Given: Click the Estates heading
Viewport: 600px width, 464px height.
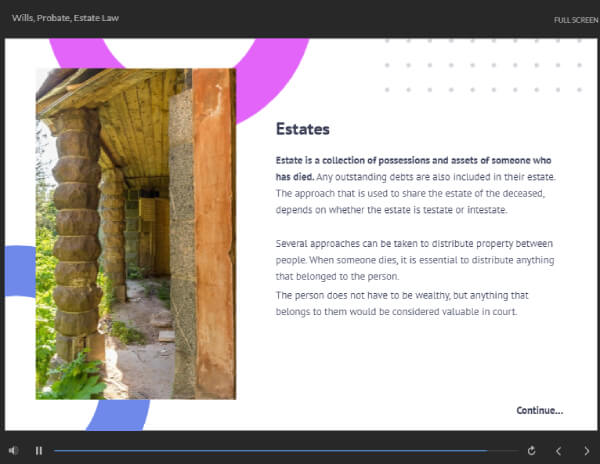Looking at the screenshot, I should coord(302,130).
